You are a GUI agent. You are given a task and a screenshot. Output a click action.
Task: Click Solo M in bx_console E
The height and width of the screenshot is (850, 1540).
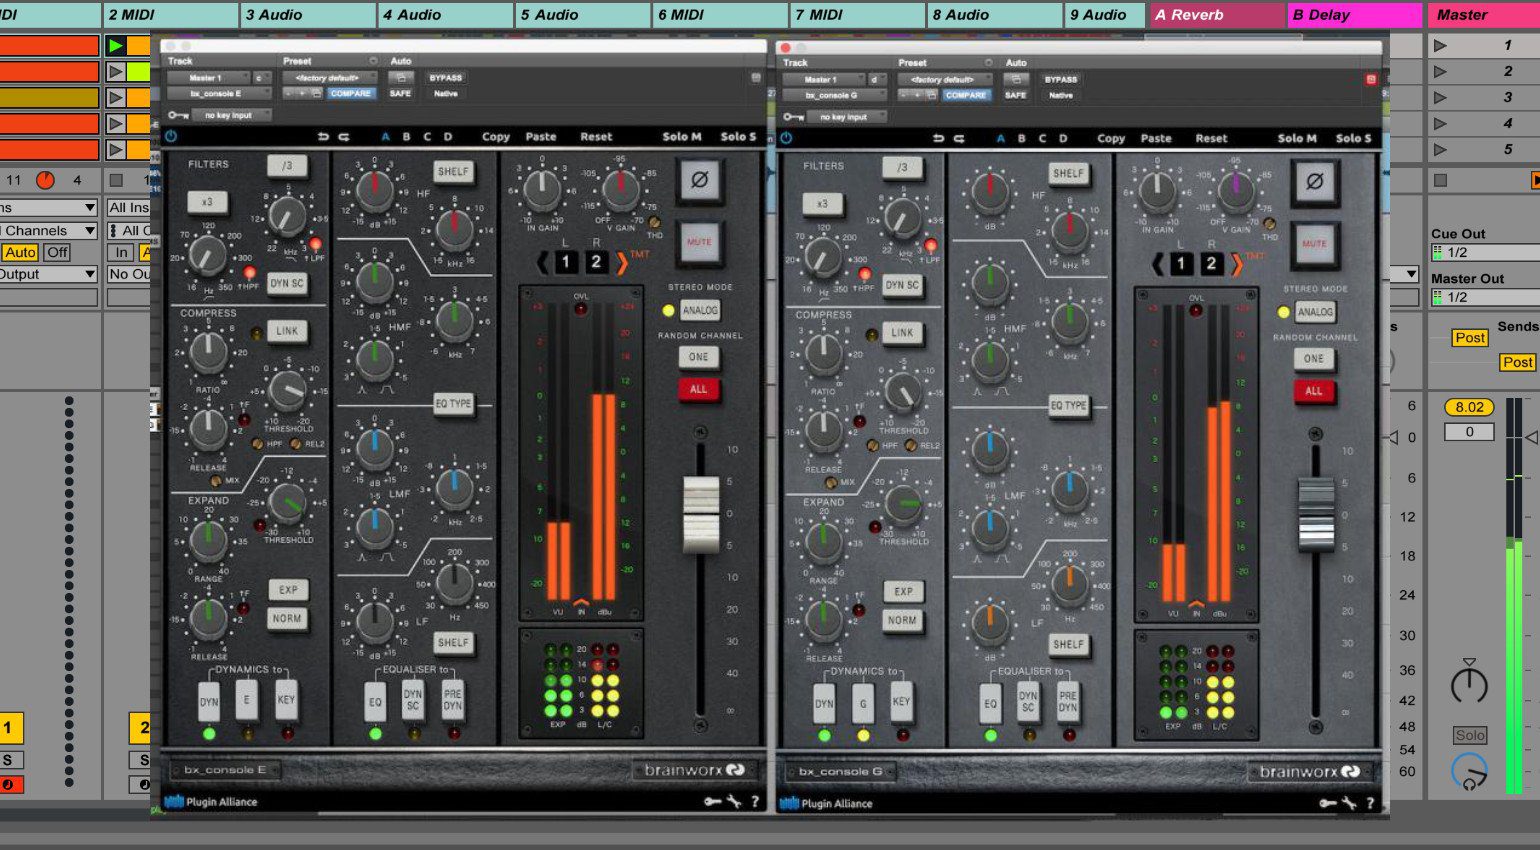(681, 137)
